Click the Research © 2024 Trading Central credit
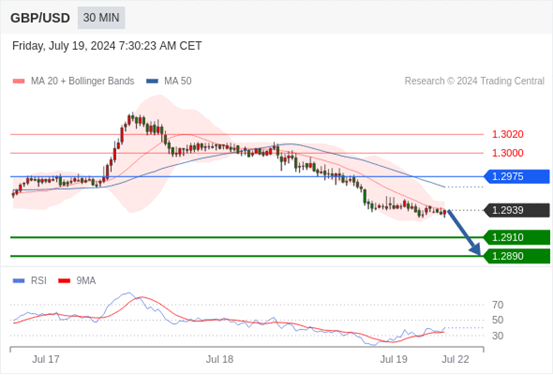This screenshot has height=375, width=553. coord(474,81)
